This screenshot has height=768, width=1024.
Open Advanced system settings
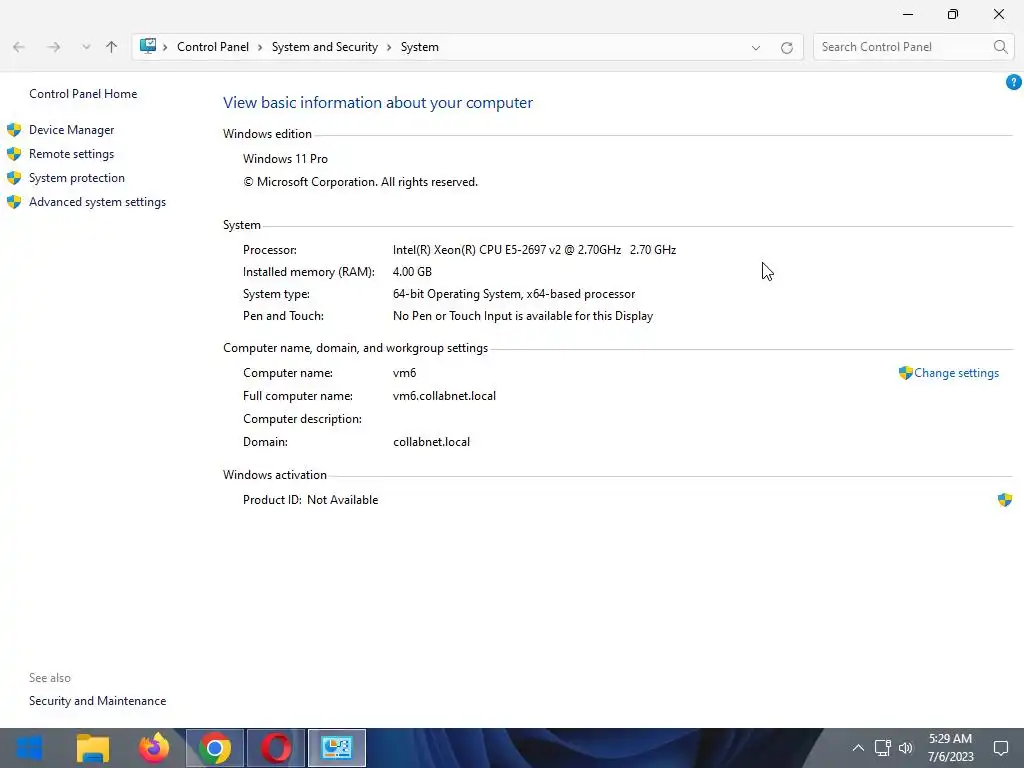pyautogui.click(x=97, y=202)
